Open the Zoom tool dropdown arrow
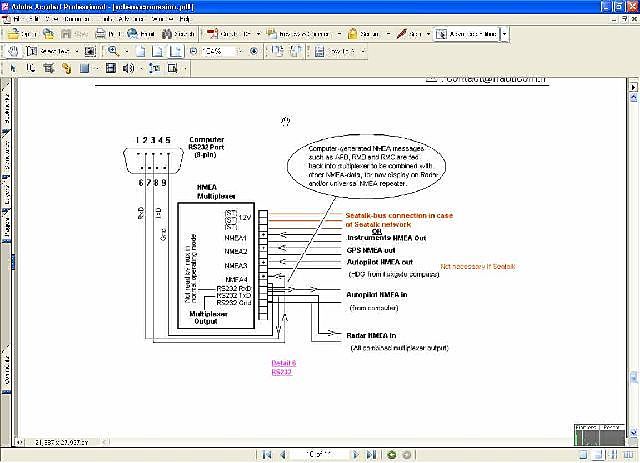The image size is (640, 463). coord(126,51)
